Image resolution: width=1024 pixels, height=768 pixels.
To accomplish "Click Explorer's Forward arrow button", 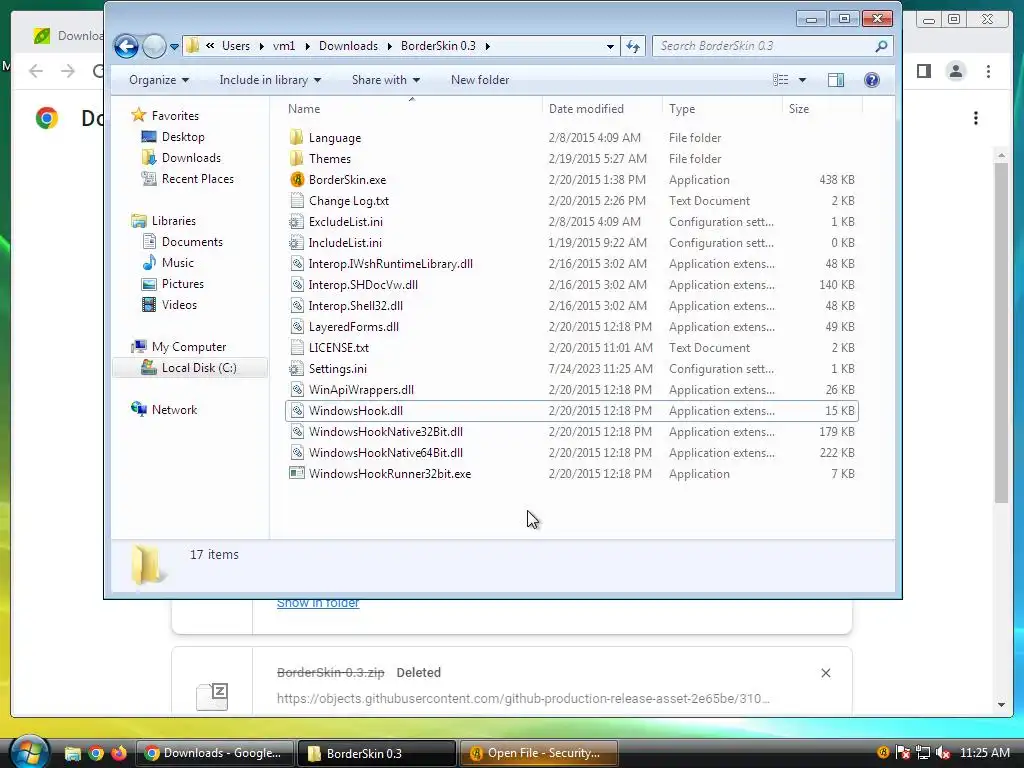I will point(154,46).
